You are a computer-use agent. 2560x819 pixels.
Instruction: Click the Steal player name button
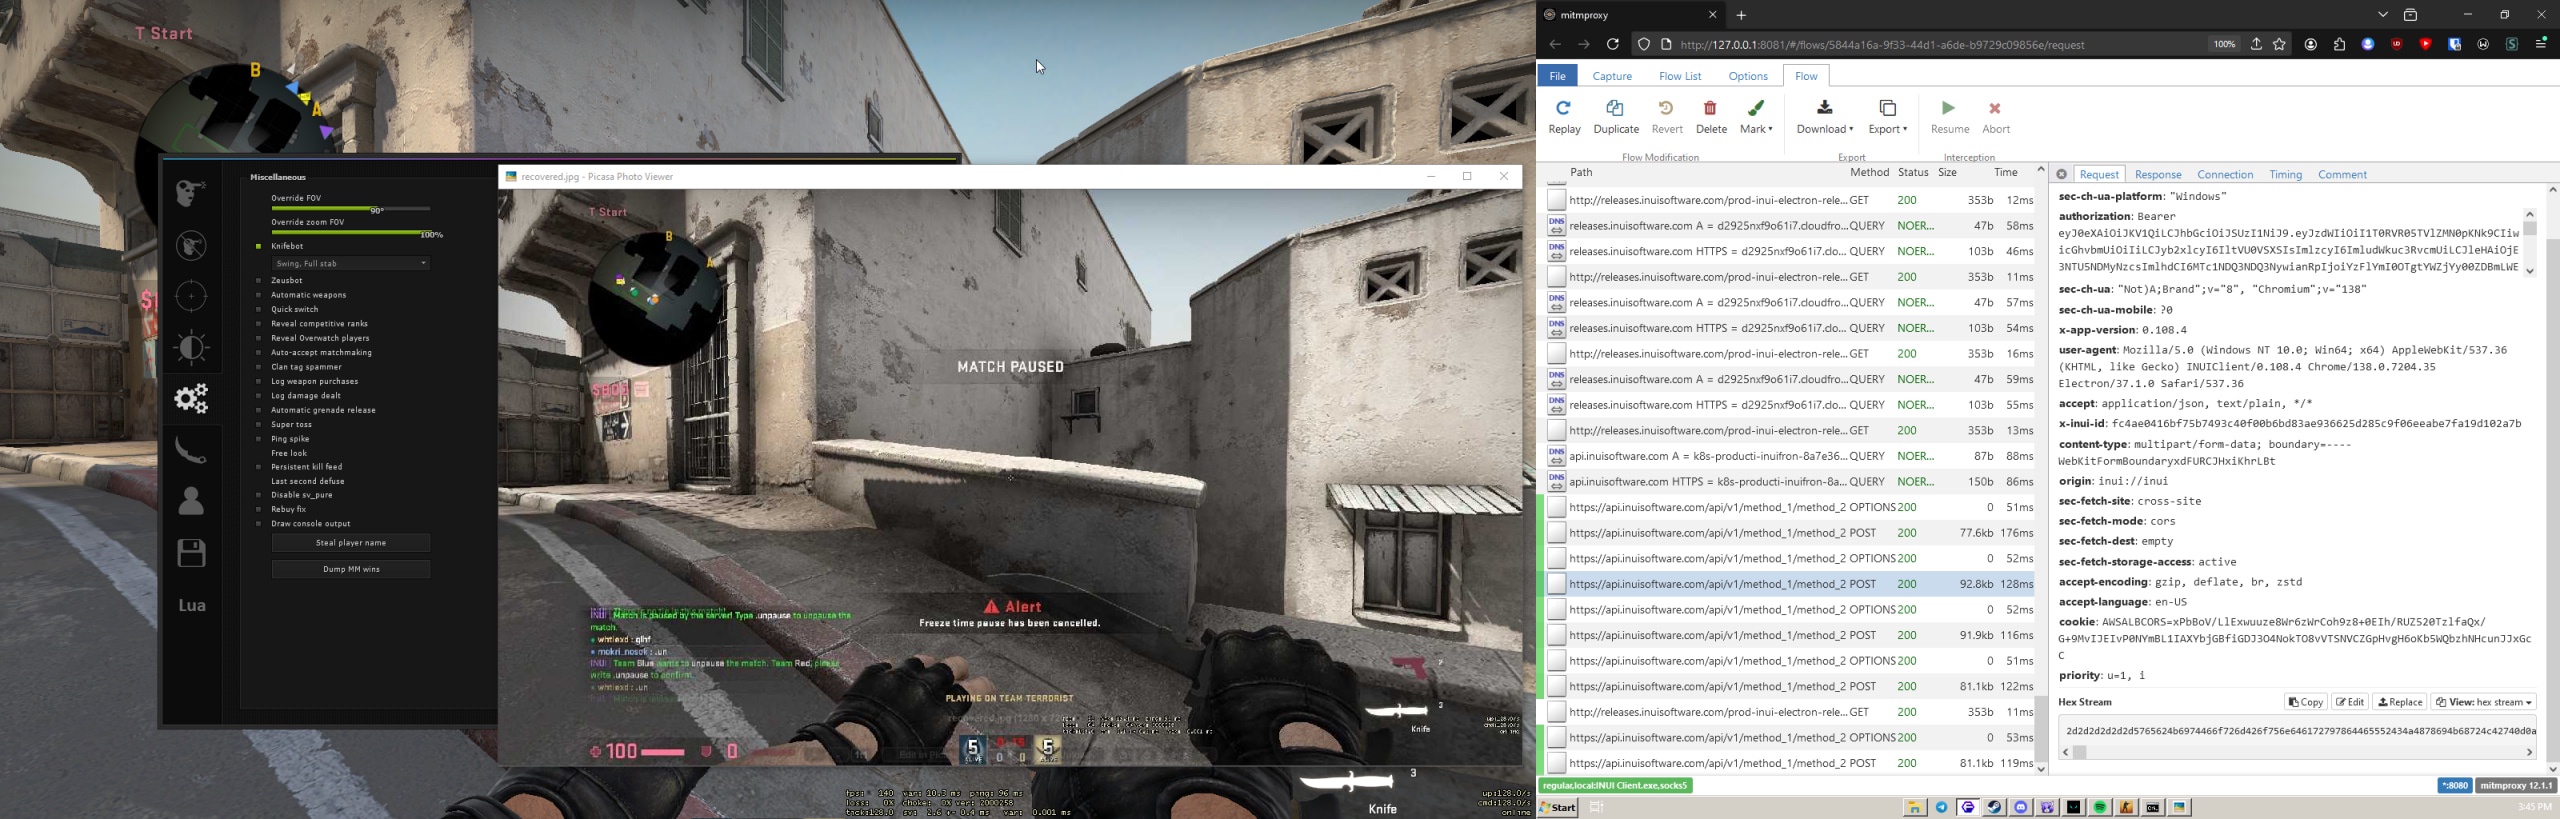coord(351,543)
